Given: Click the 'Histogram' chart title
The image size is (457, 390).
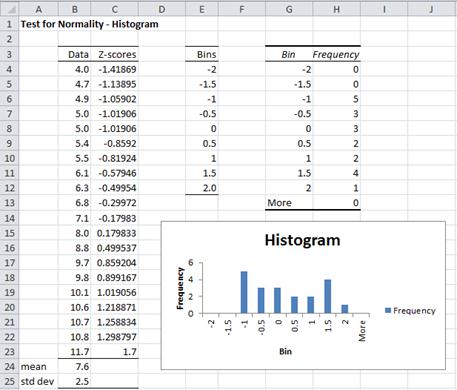Looking at the screenshot, I should coord(303,240).
